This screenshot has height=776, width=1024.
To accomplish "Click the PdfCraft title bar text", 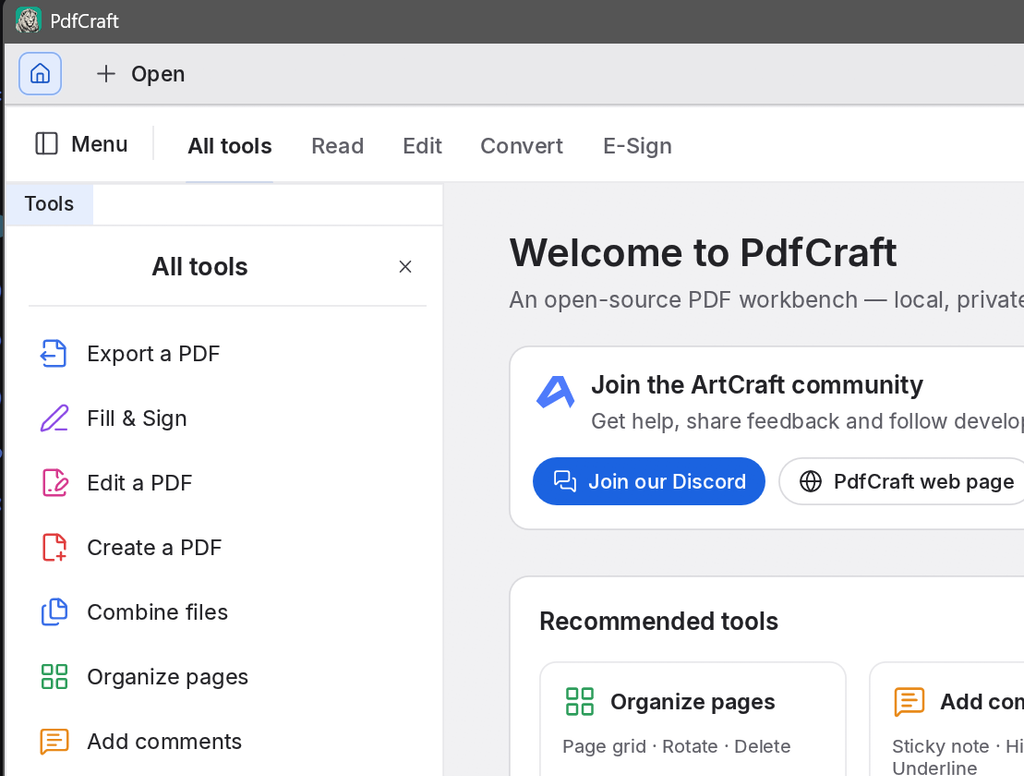I will pyautogui.click(x=84, y=21).
